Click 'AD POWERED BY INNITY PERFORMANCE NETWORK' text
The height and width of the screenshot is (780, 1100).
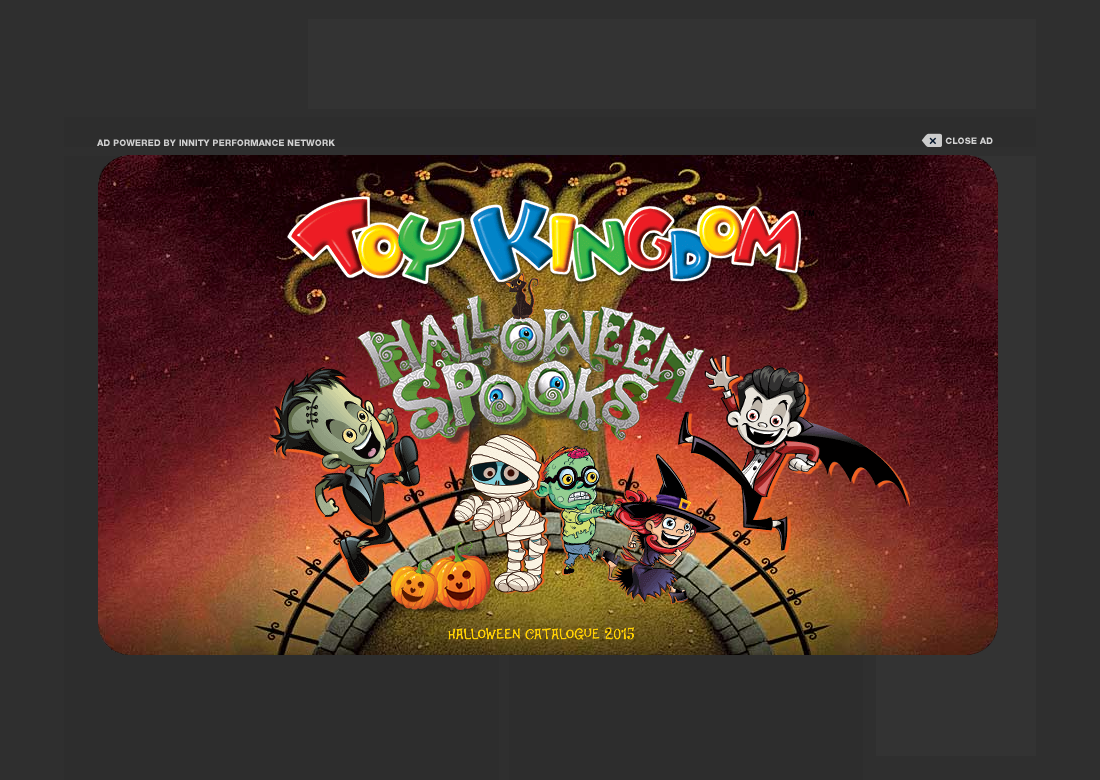pyautogui.click(x=216, y=143)
